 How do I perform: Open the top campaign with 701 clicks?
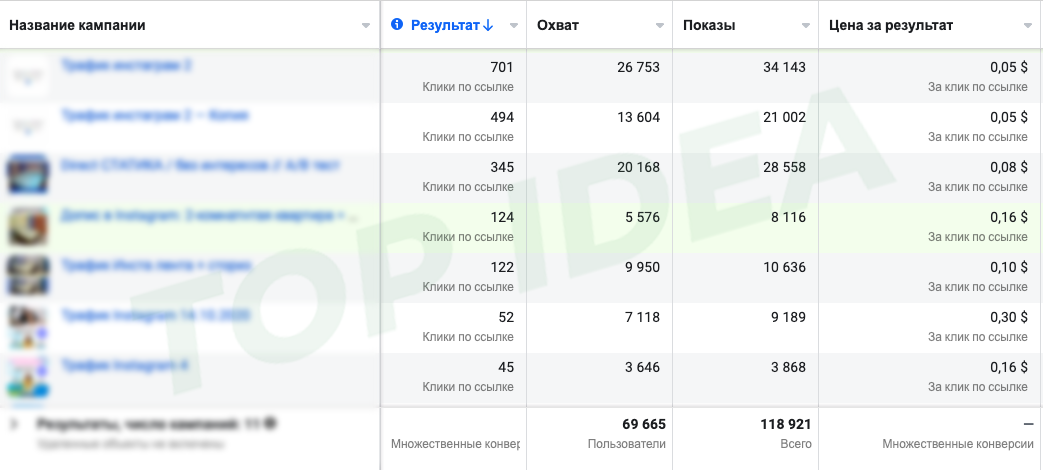click(127, 66)
